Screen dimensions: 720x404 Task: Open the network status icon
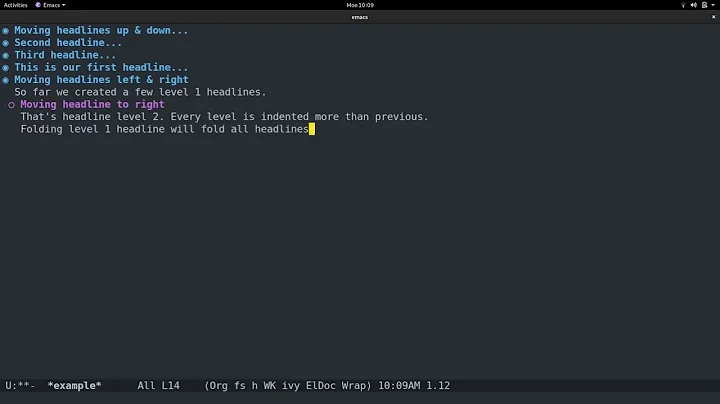[x=683, y=5]
